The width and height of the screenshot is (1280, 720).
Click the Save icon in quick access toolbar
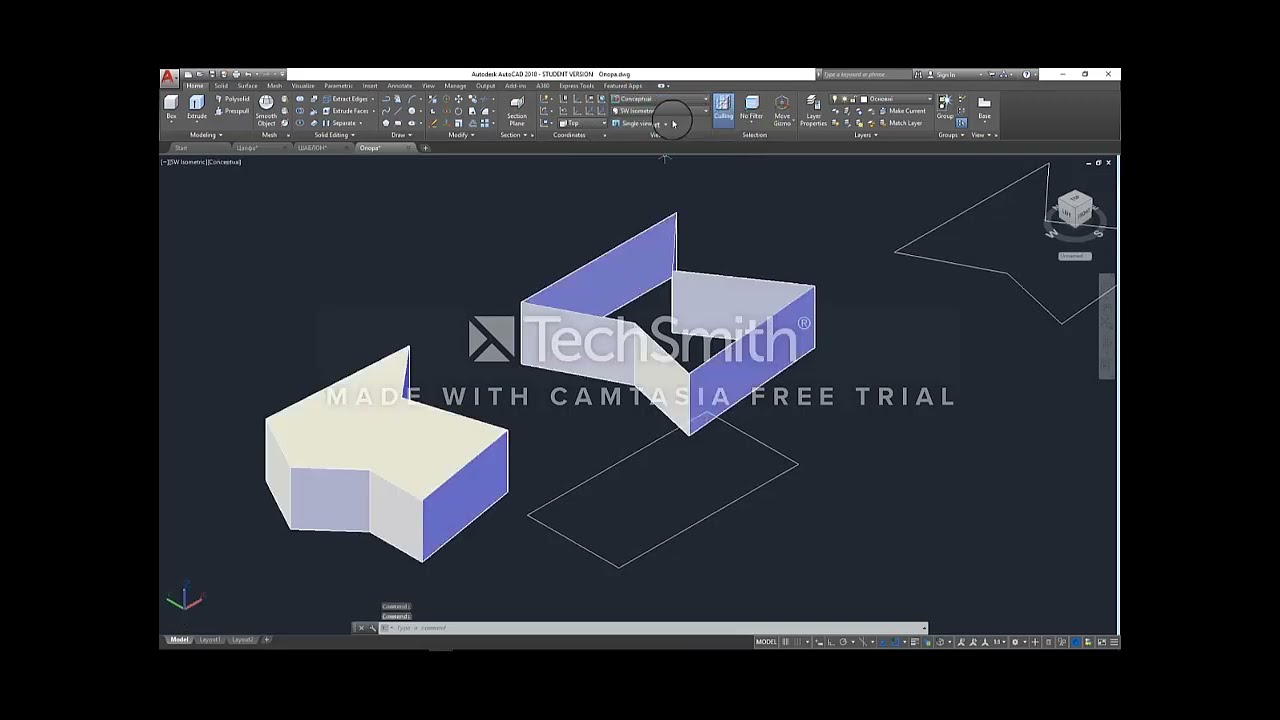[x=211, y=74]
